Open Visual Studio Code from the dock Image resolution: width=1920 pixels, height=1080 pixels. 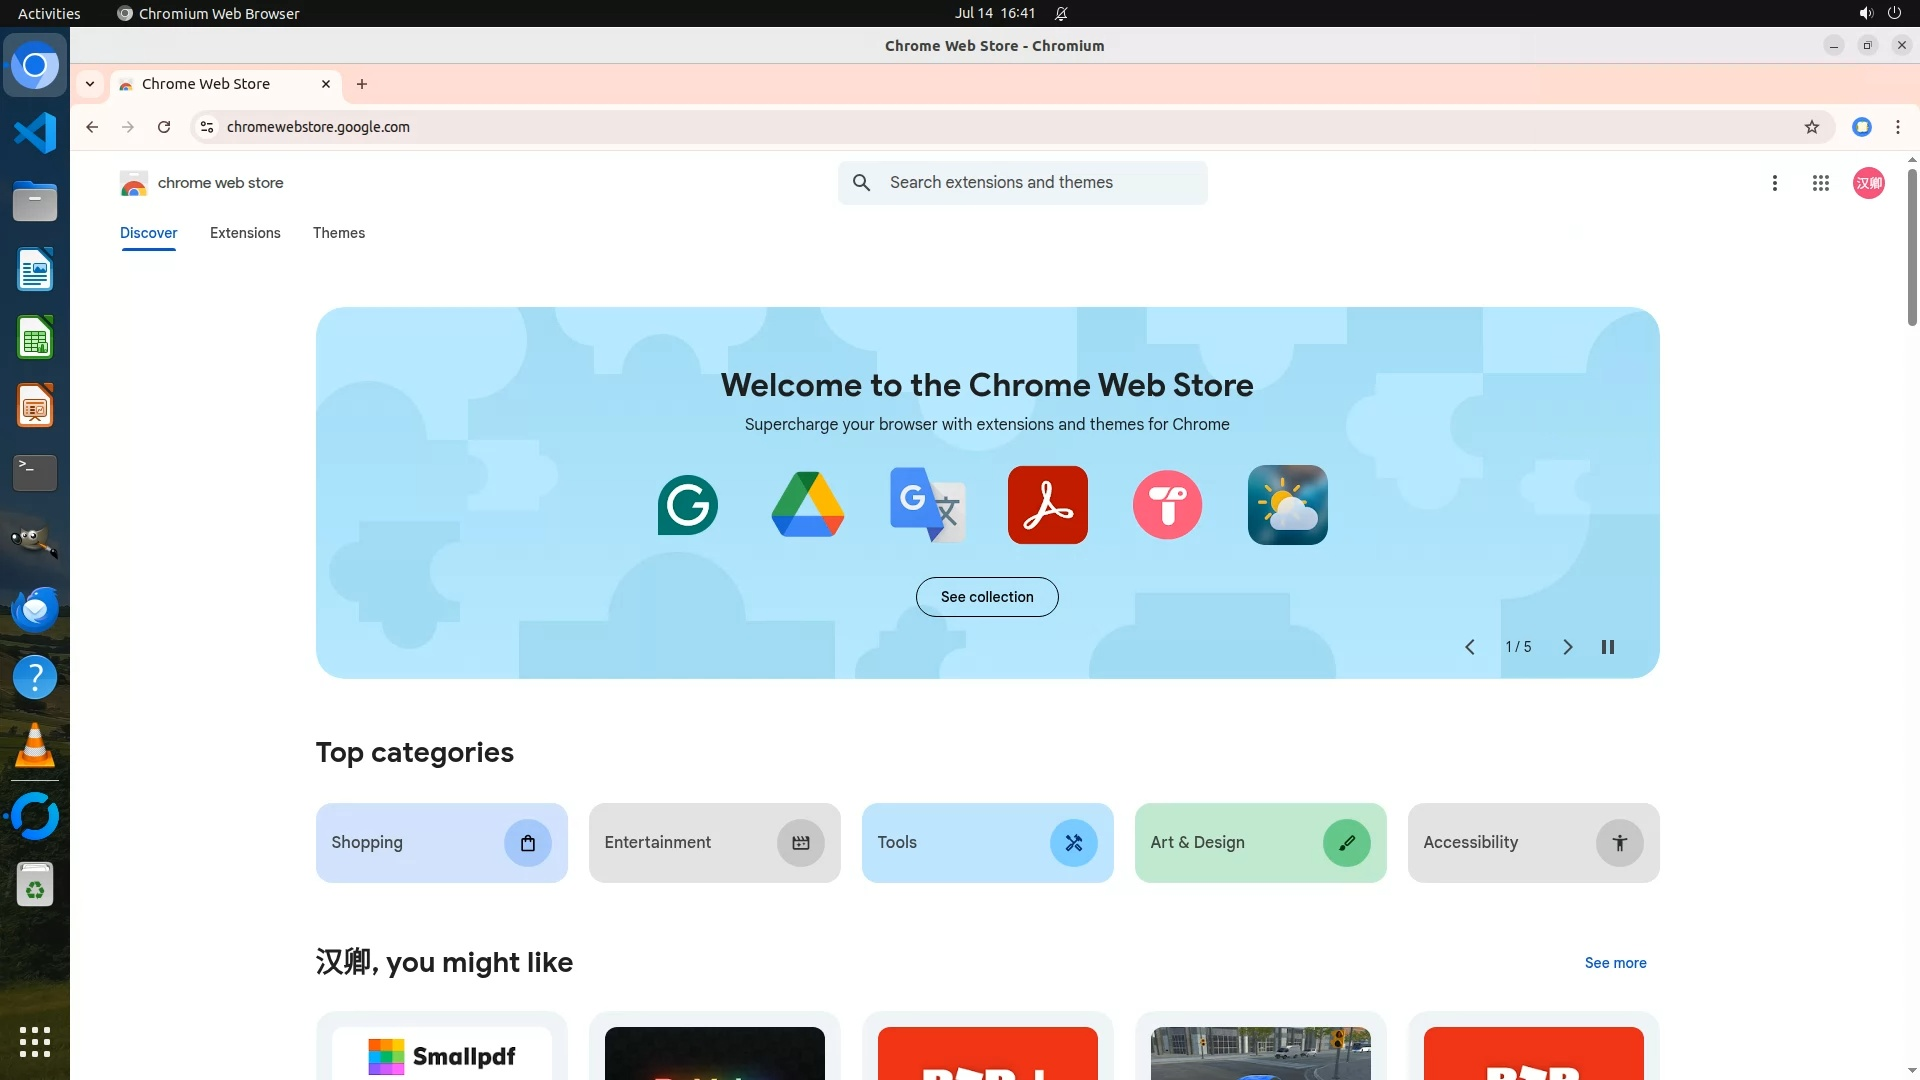[x=35, y=133]
